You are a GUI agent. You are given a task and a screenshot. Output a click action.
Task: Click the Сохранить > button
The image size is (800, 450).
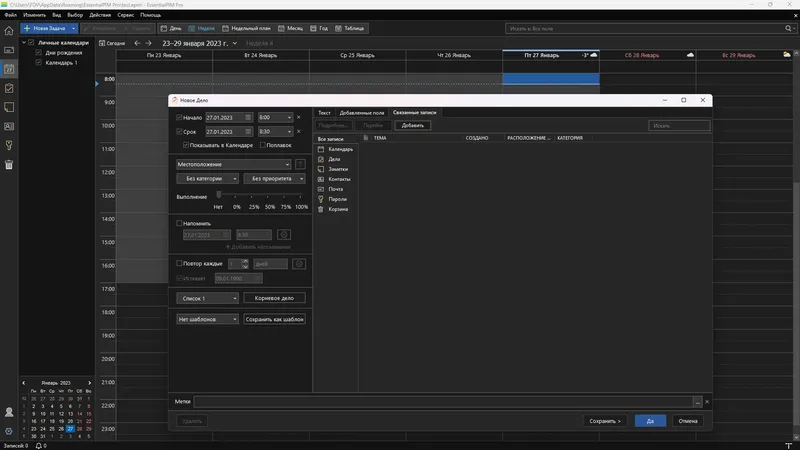[x=605, y=421]
